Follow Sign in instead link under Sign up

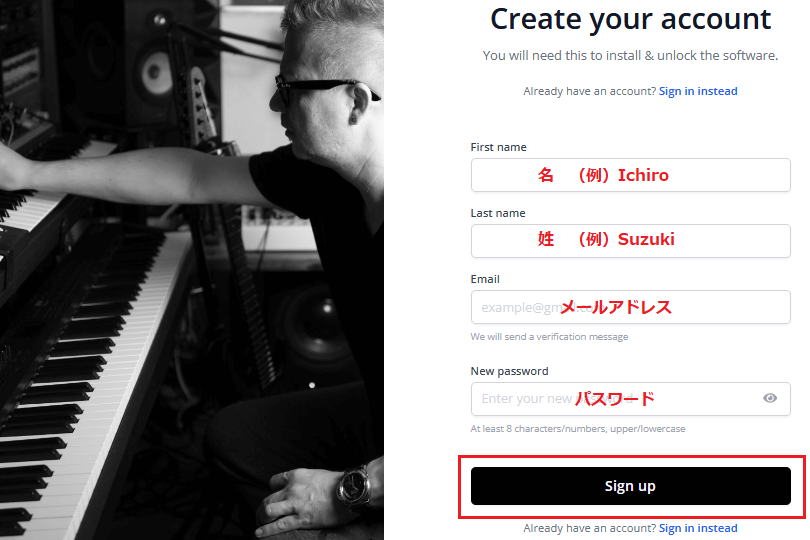(698, 528)
